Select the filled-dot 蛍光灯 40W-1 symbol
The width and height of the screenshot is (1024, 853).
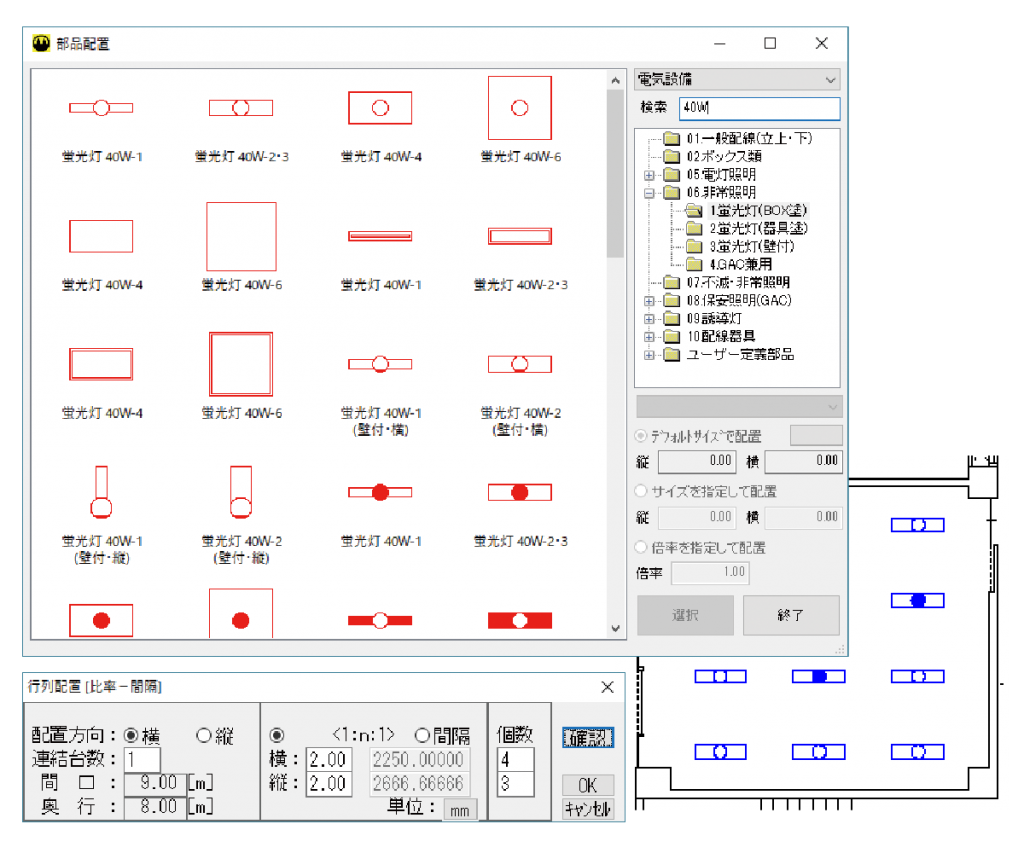[x=379, y=492]
